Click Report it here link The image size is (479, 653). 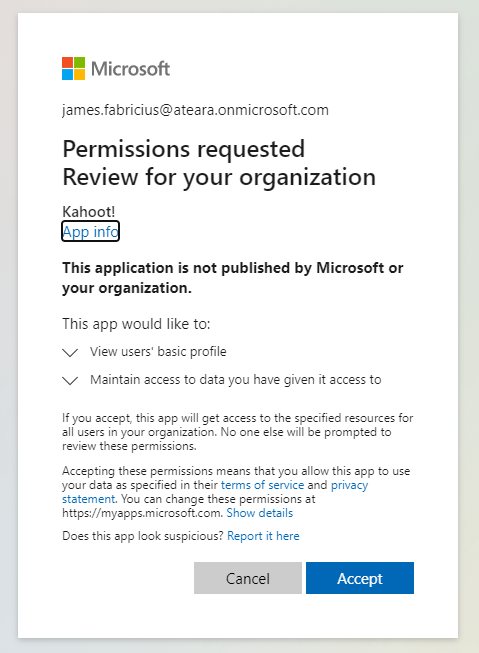[263, 536]
